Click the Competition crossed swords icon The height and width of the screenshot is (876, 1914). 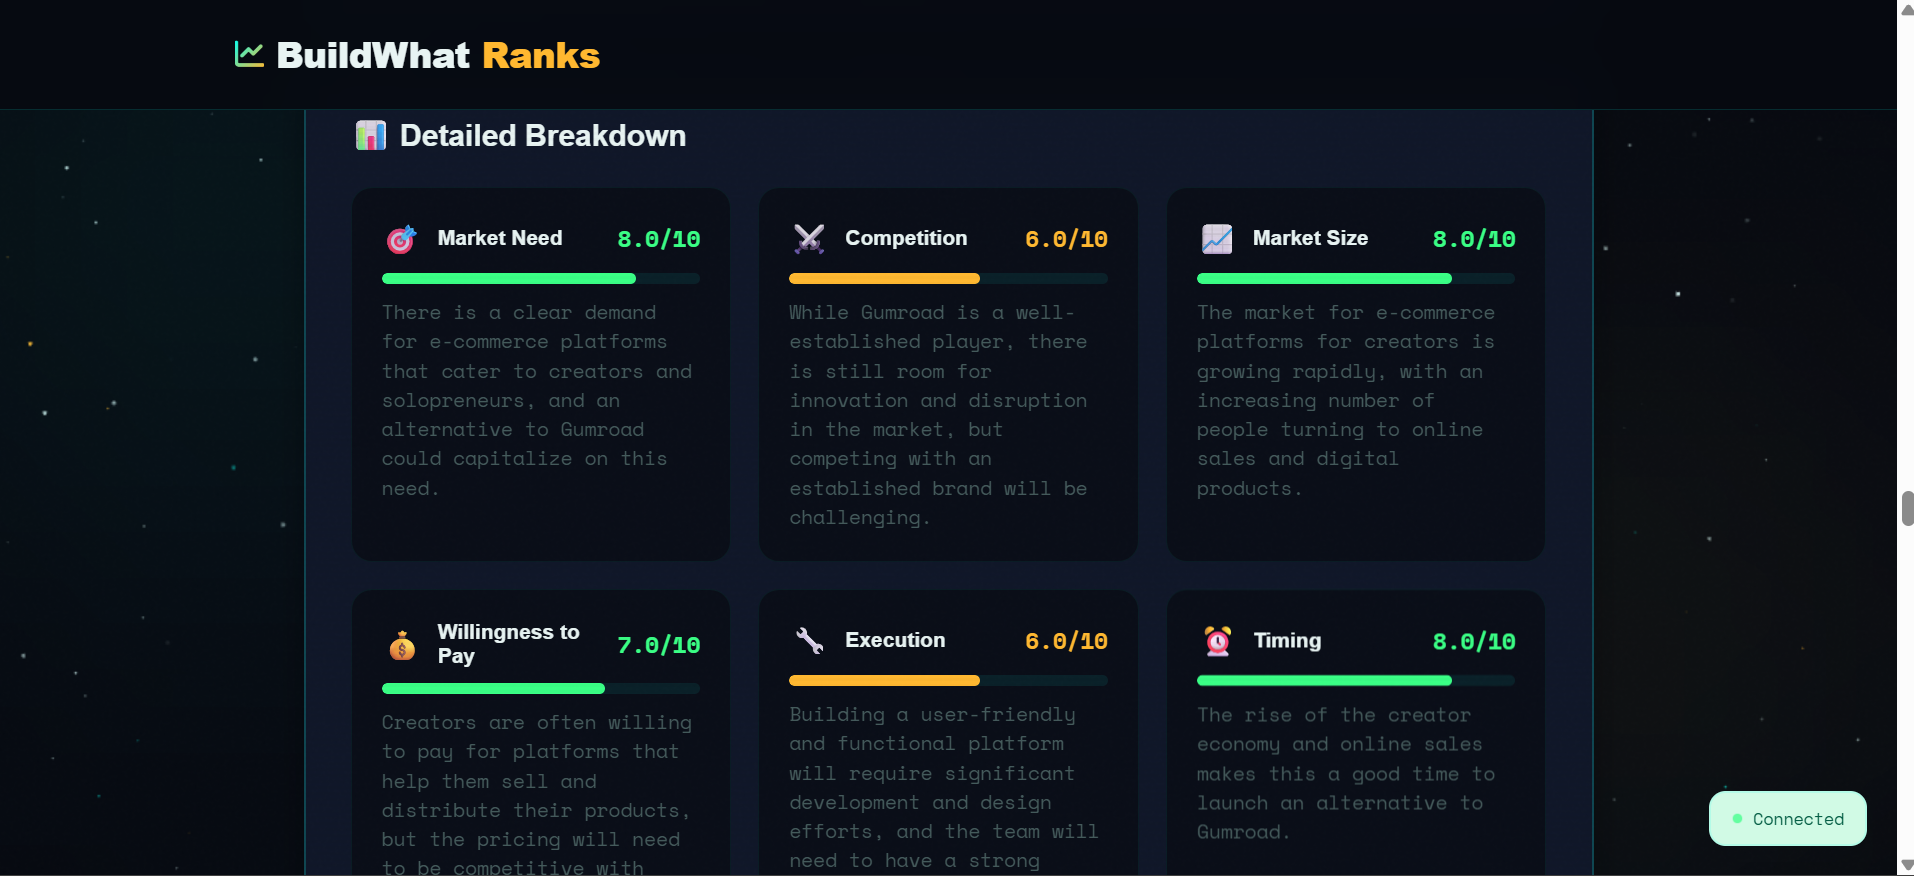point(809,239)
